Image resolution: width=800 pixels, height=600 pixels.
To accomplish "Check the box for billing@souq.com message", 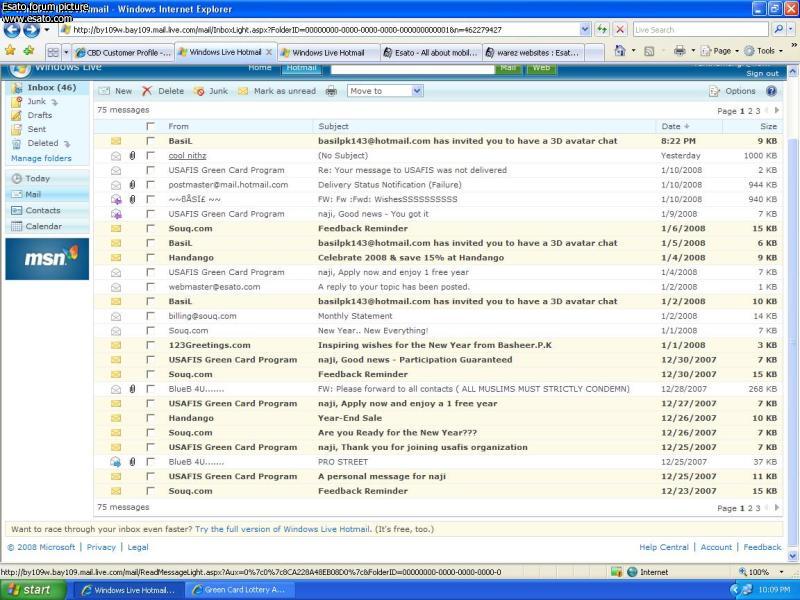I will click(x=151, y=316).
